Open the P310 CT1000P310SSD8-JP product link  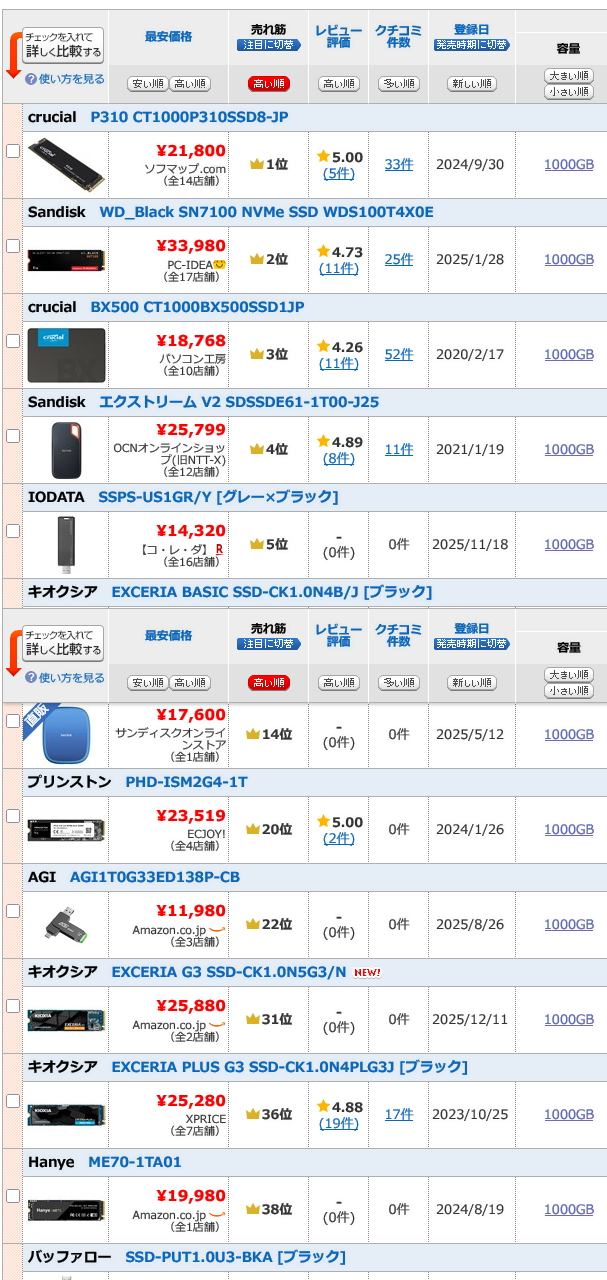click(x=189, y=117)
